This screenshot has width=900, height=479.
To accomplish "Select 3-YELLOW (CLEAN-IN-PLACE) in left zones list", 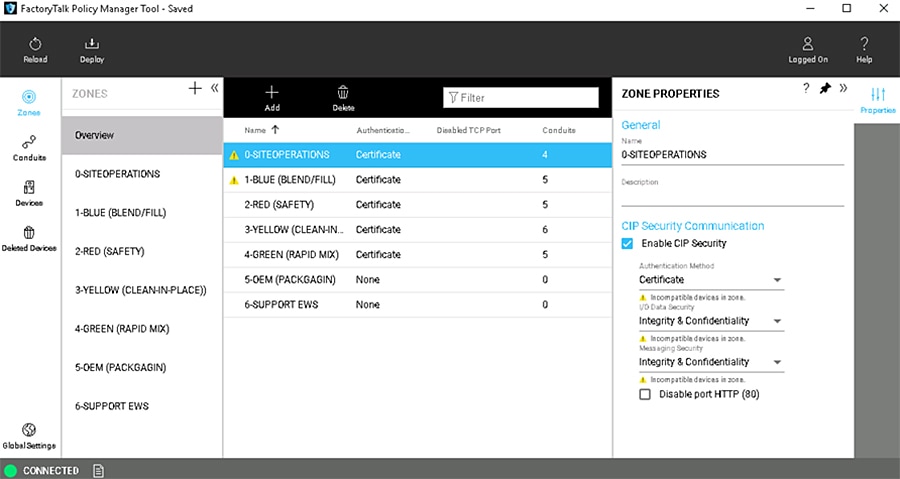I will tap(142, 290).
